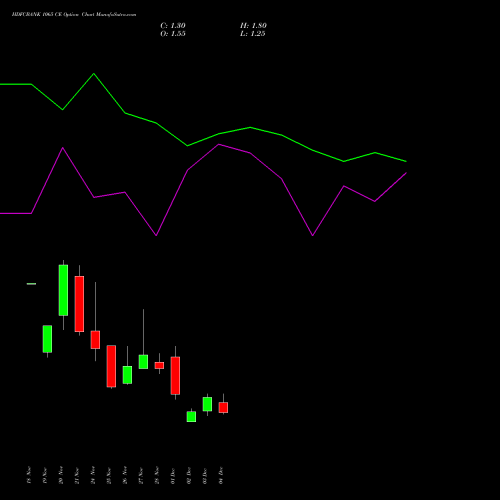Viewport: 500px width, 500px height.
Task: Click the 04 Dec date label
Action: 221,475
